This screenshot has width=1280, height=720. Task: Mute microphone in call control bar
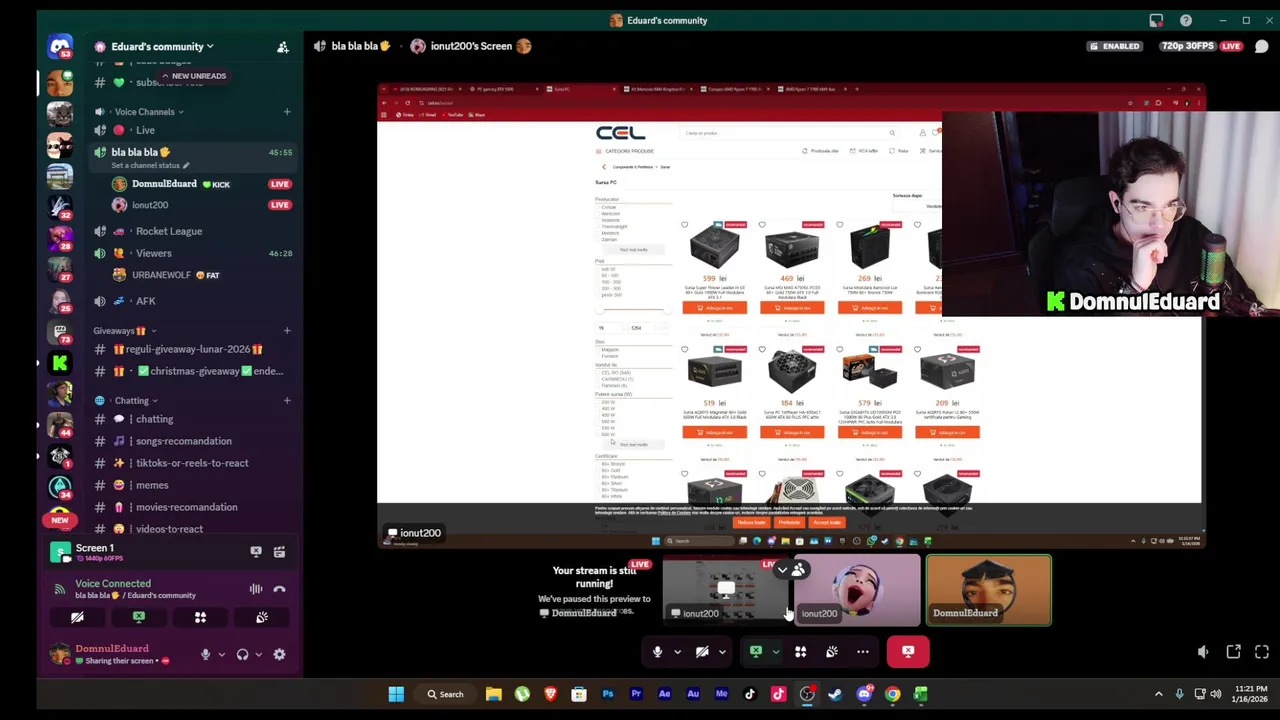point(657,652)
